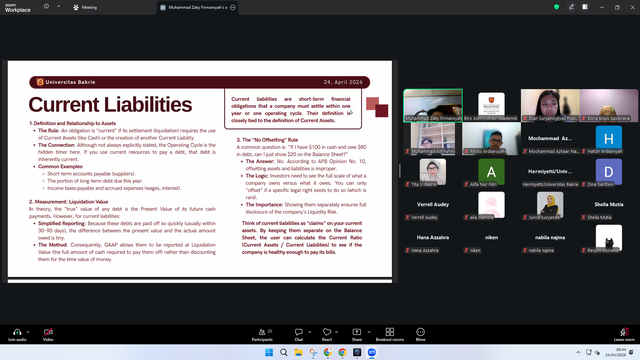This screenshot has height=360, width=640.
Task: Select Shella Mutia participant tile
Action: pyautogui.click(x=609, y=205)
